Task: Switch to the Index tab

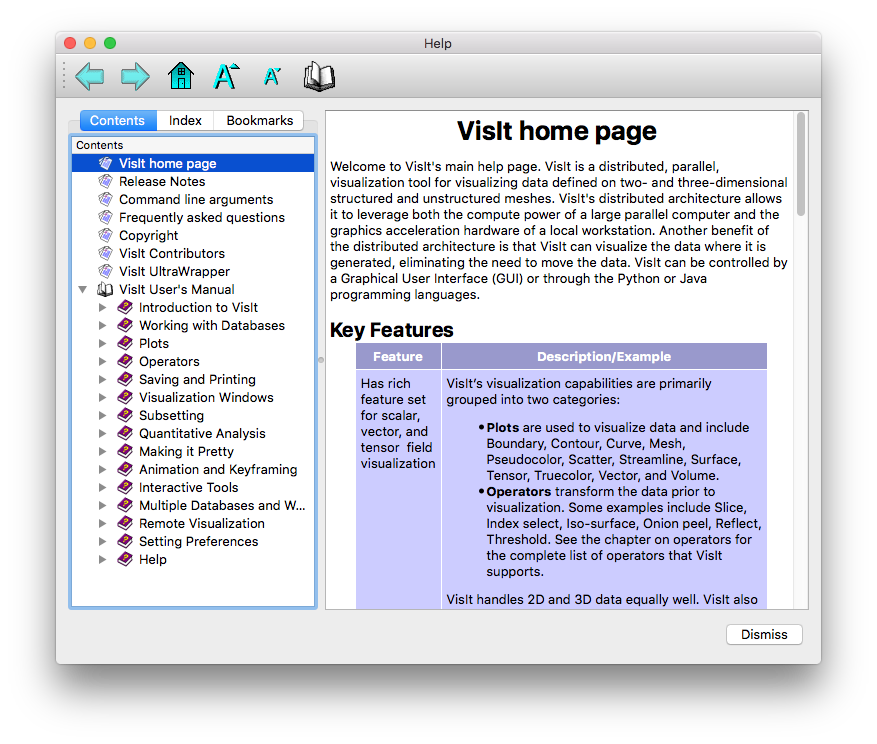Action: pyautogui.click(x=185, y=120)
